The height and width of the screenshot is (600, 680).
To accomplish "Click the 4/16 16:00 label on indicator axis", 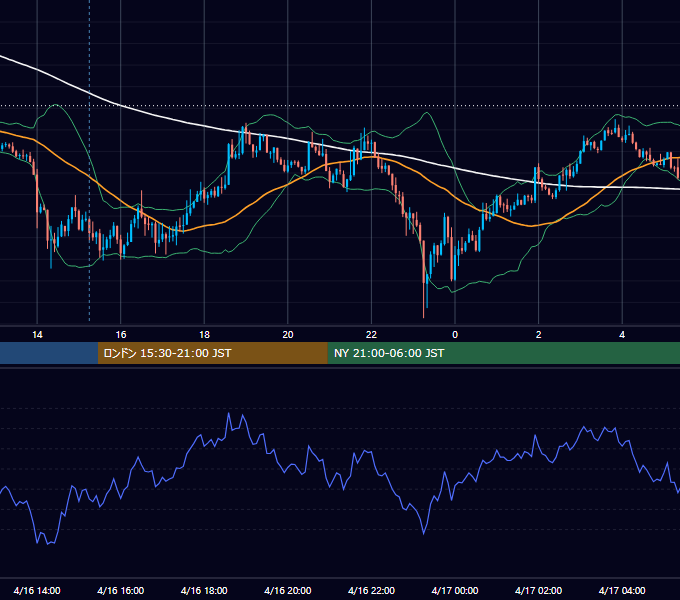I will coord(121,590).
